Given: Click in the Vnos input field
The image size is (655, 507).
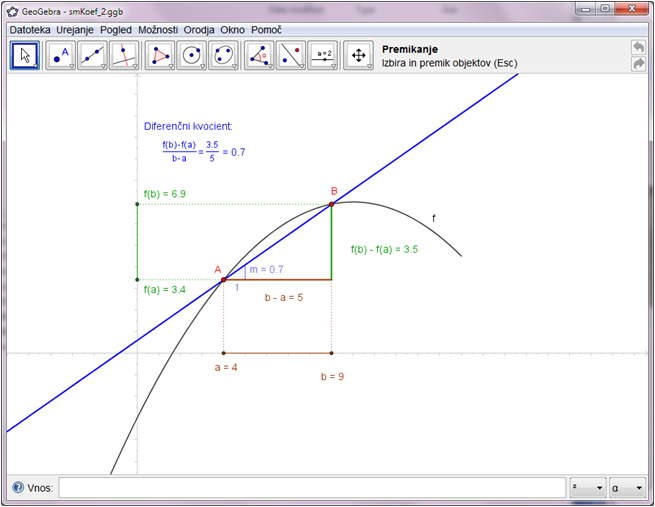Looking at the screenshot, I should coord(312,487).
